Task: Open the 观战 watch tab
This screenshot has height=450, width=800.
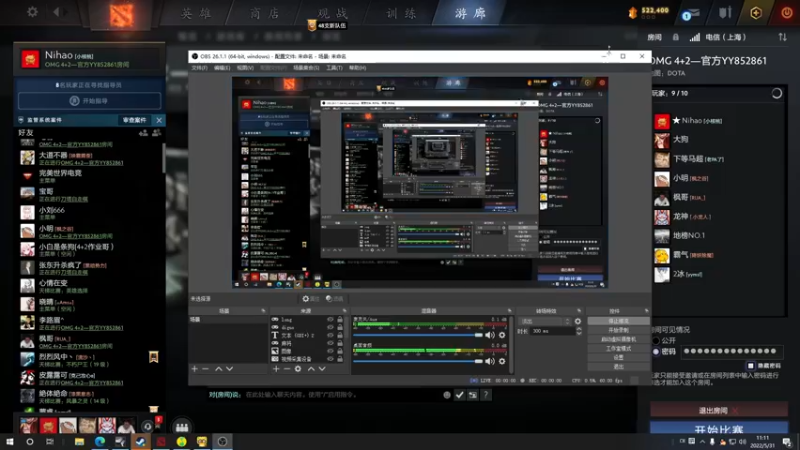Action: pos(333,13)
